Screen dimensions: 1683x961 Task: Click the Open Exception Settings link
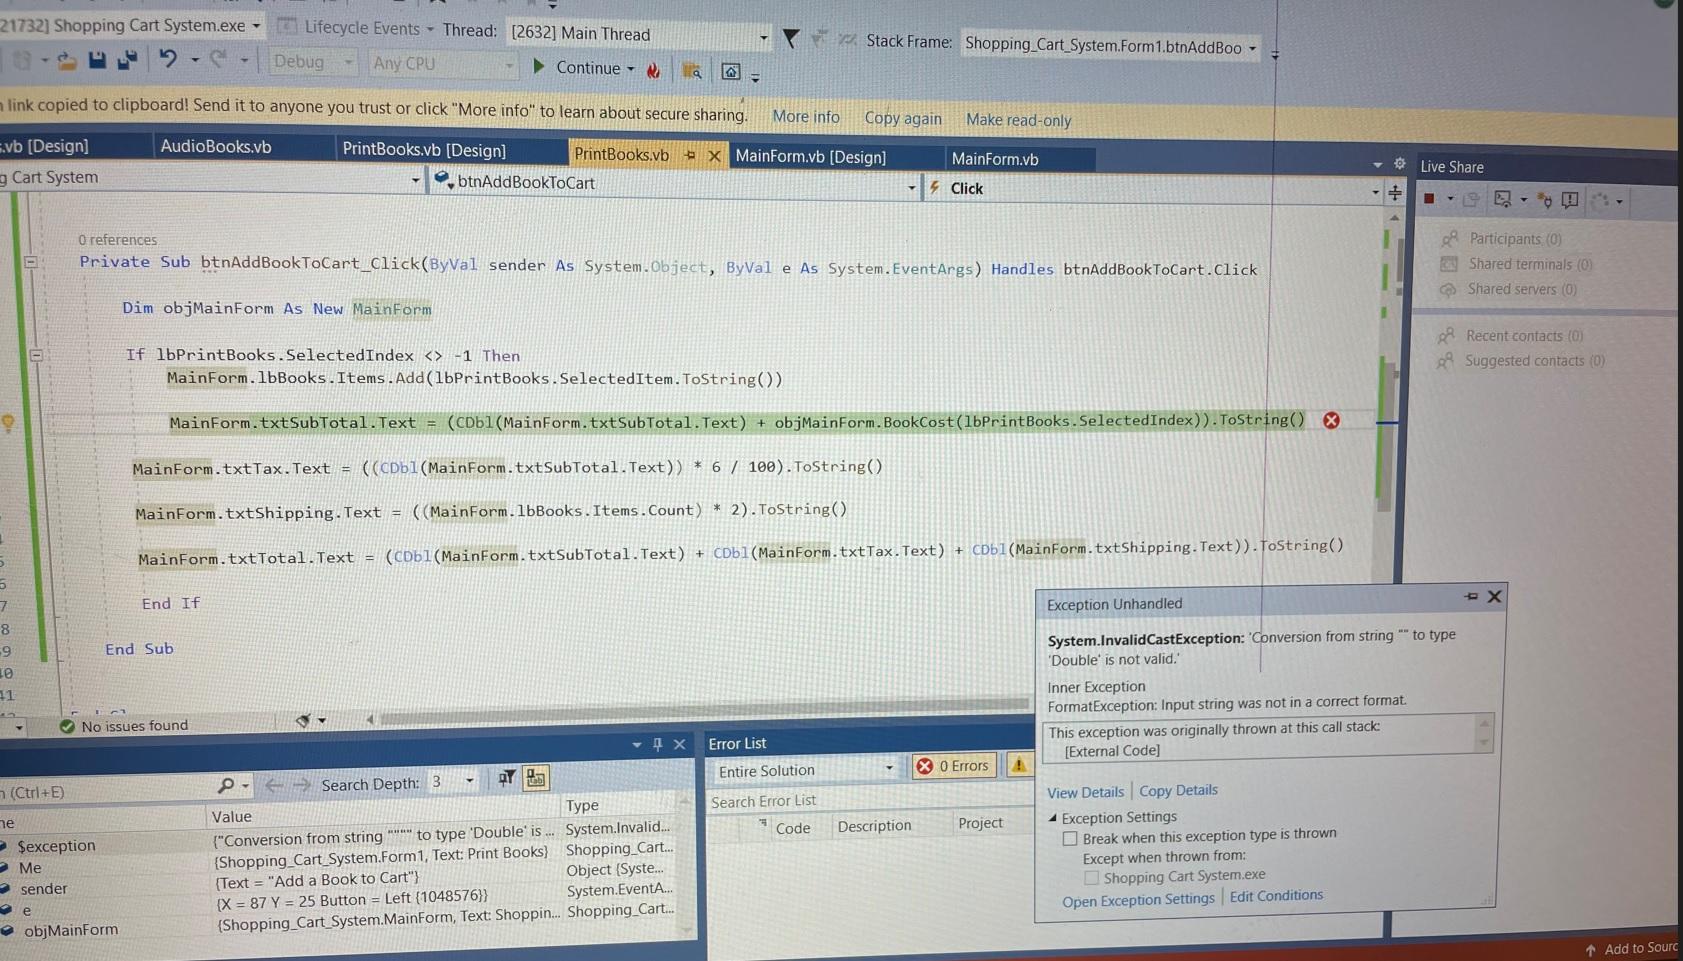pos(1138,900)
